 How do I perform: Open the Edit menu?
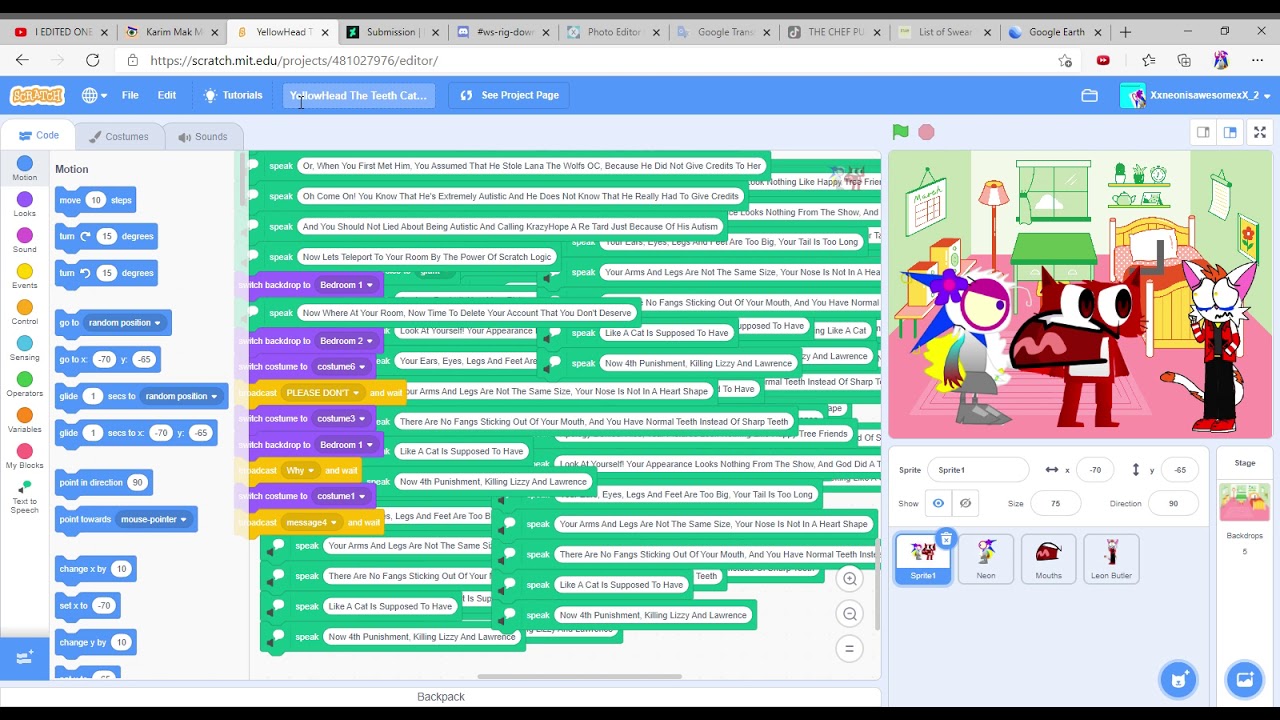tap(167, 96)
